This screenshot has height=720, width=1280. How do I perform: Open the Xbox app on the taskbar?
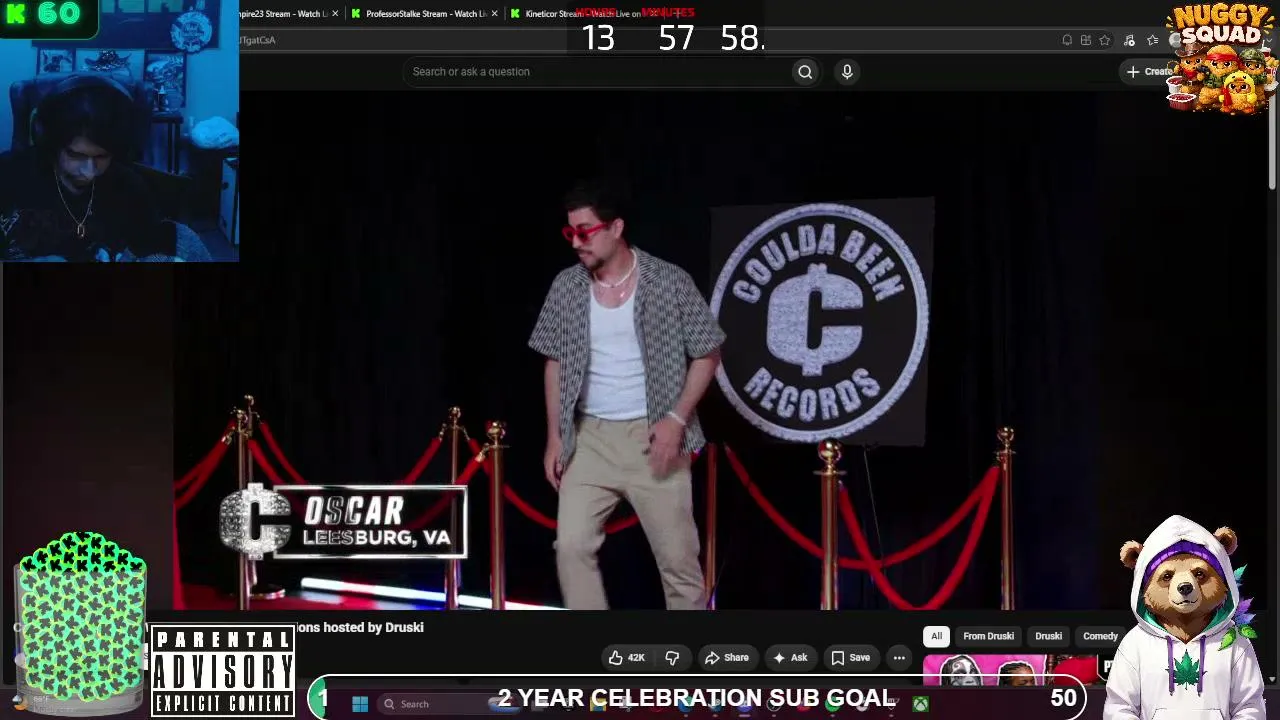pos(920,704)
